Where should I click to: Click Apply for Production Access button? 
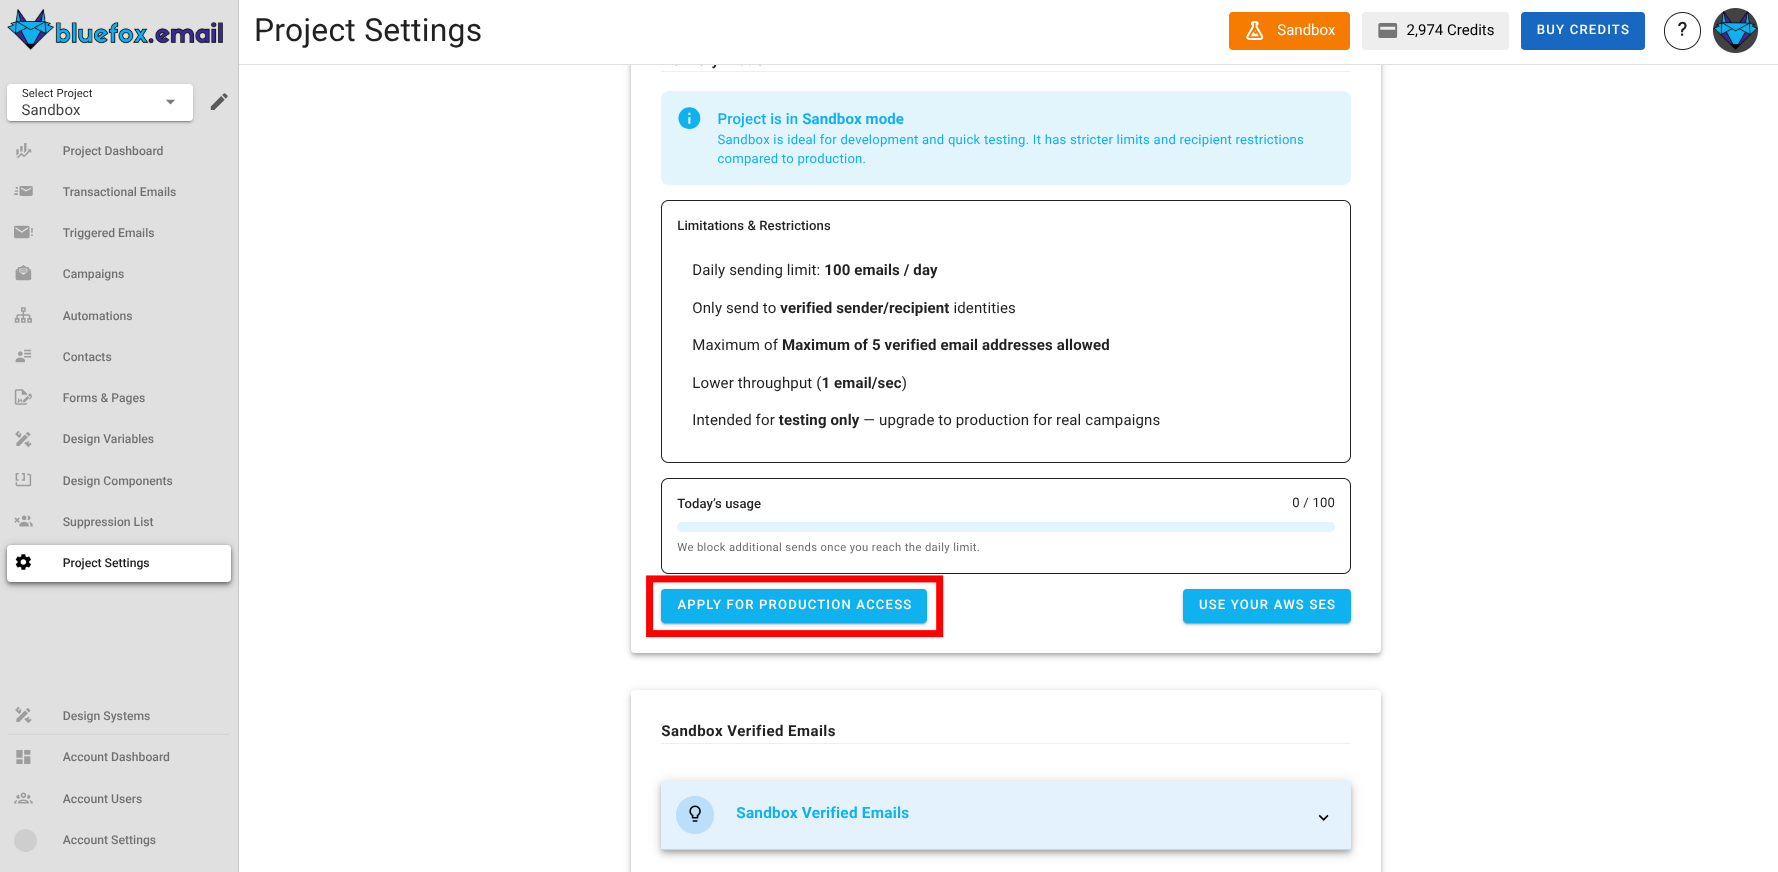(x=794, y=606)
